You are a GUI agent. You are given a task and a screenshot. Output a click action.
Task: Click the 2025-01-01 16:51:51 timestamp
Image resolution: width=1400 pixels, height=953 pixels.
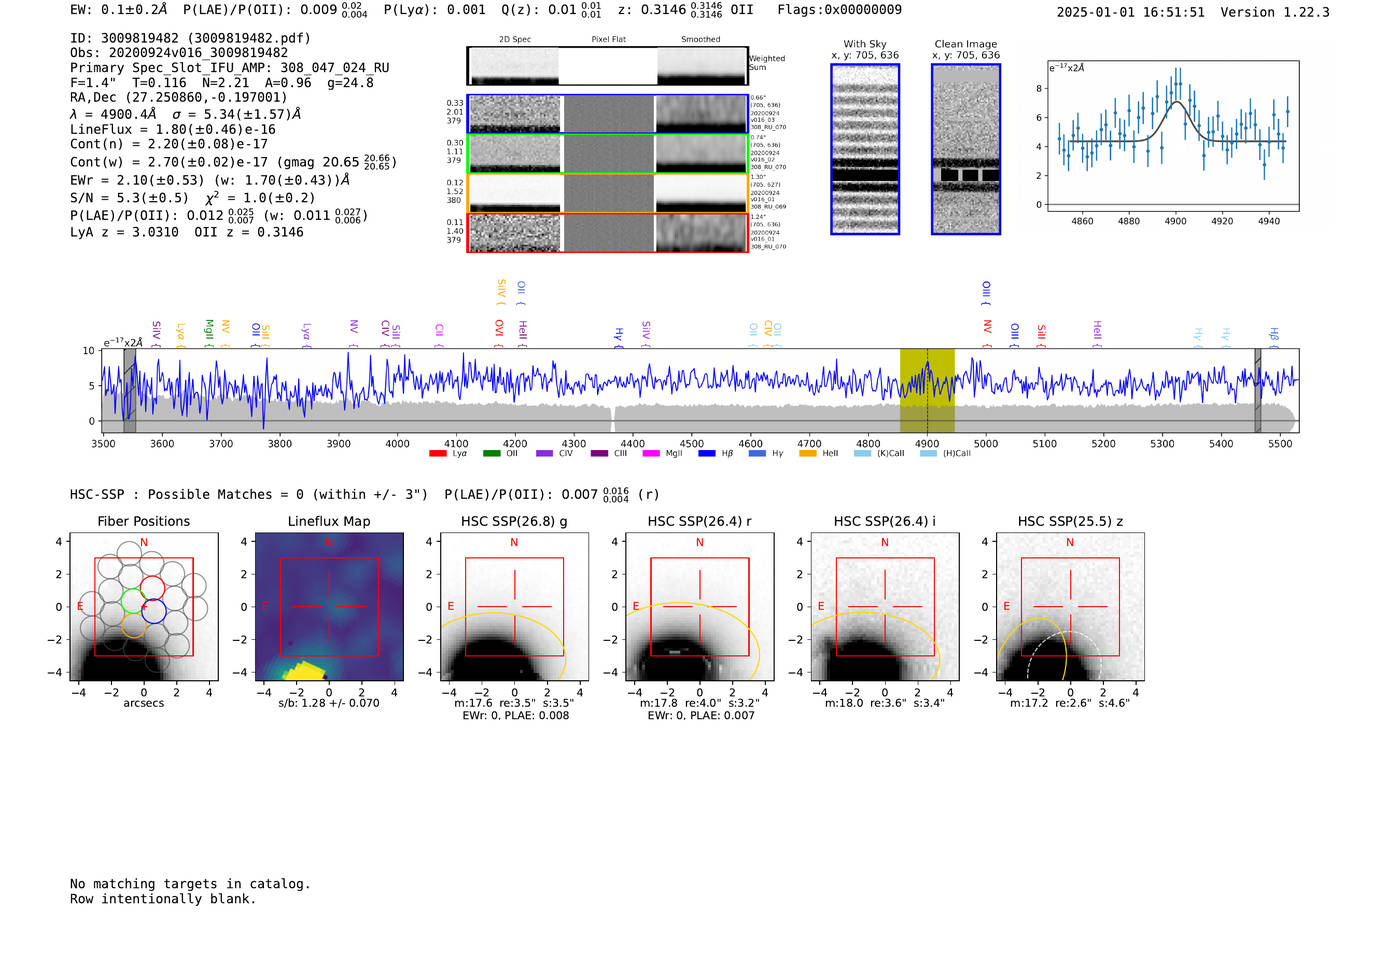point(1130,12)
